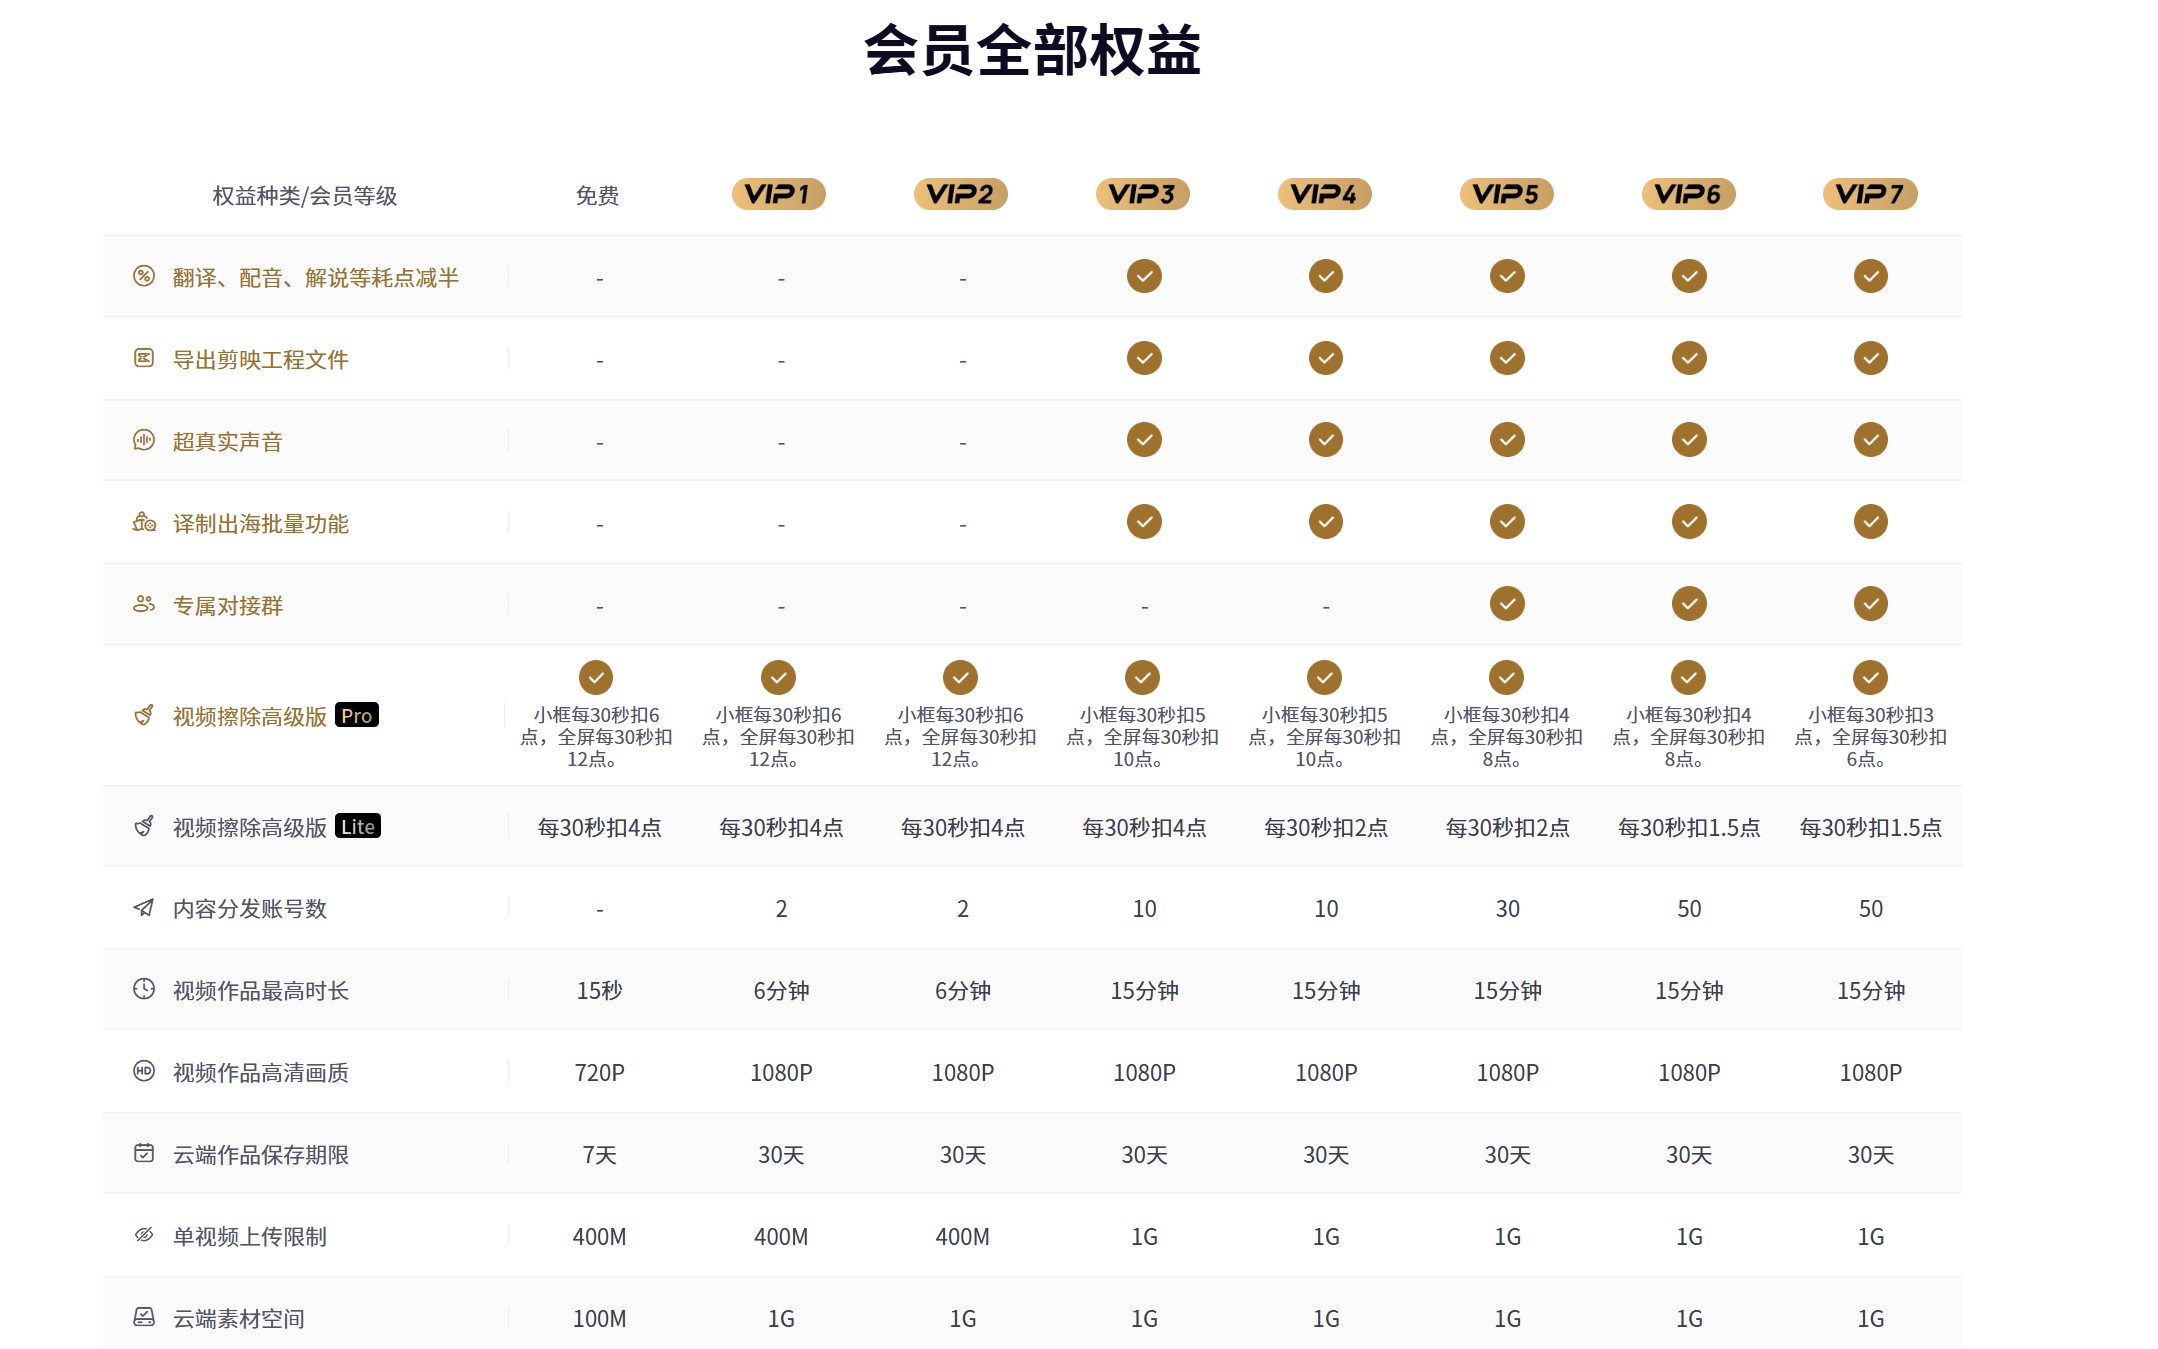Click the percentage icon beside 翻译、配音、解说等耗点减半
The width and height of the screenshot is (2158, 1349).
143,276
